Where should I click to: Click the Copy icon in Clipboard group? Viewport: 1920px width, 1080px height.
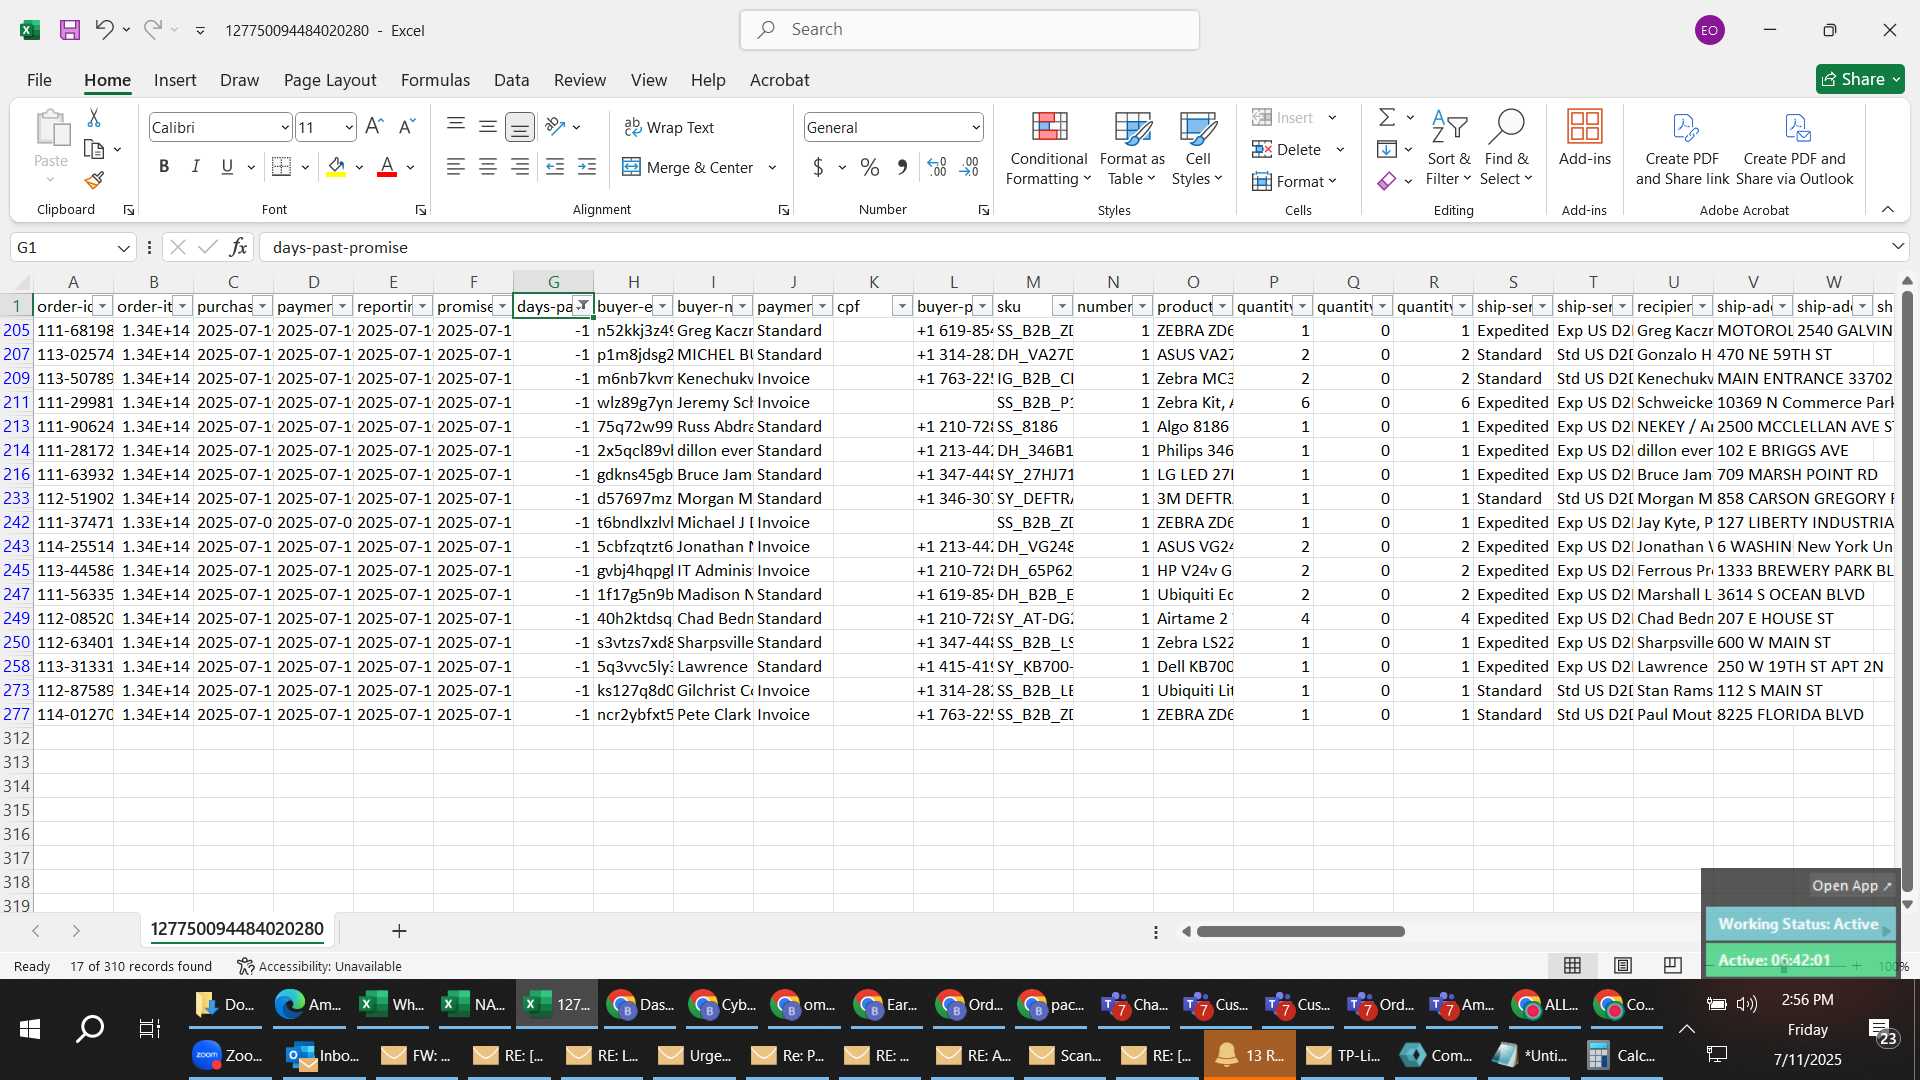(94, 149)
